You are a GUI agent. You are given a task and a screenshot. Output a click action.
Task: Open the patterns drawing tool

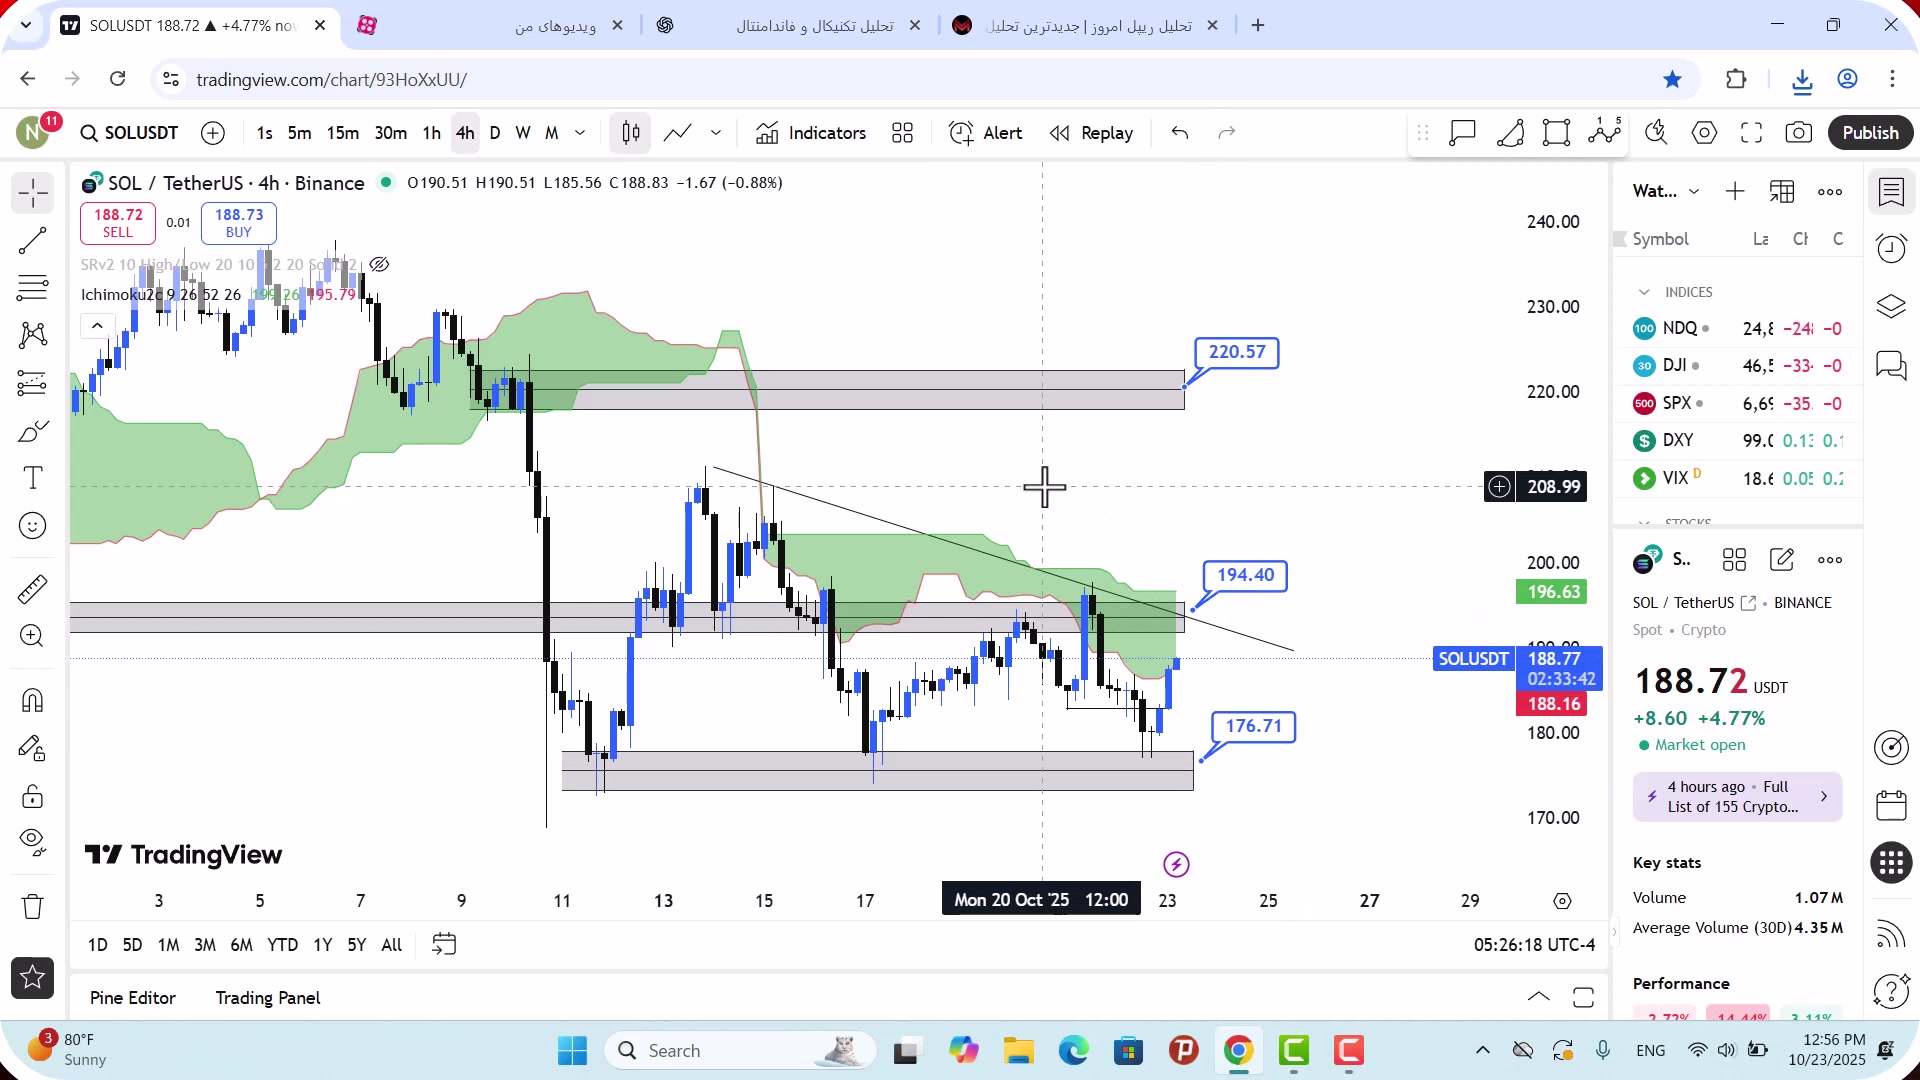pos(33,335)
